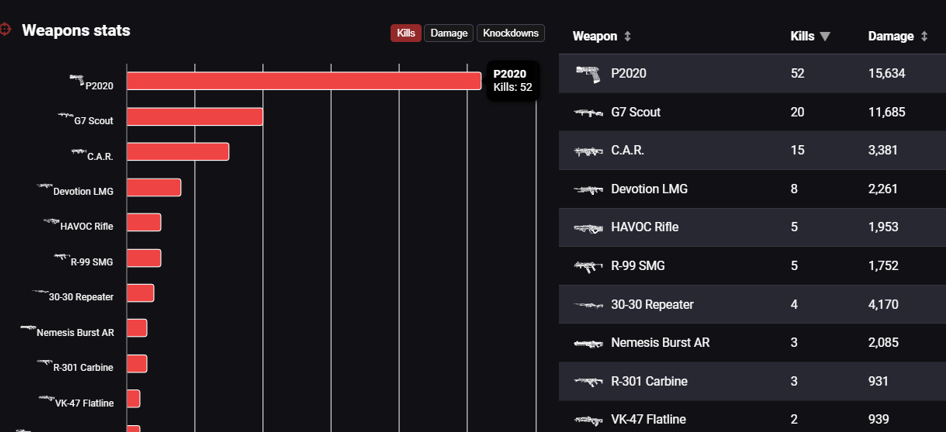Click R-301 Carbine name in table

tap(649, 381)
